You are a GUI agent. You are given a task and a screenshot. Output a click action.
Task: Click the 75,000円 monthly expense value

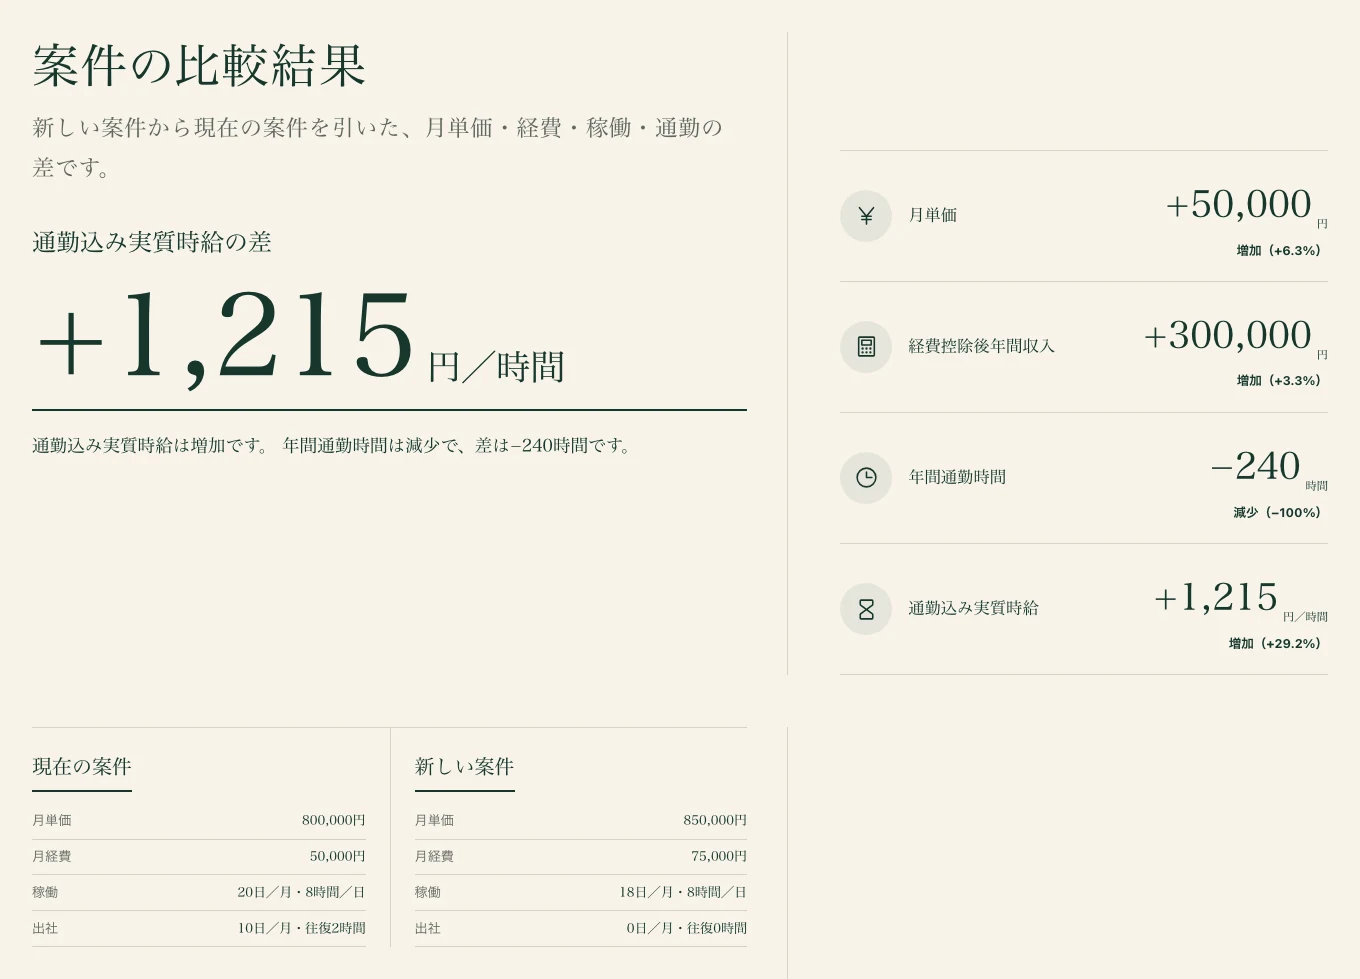[719, 856]
